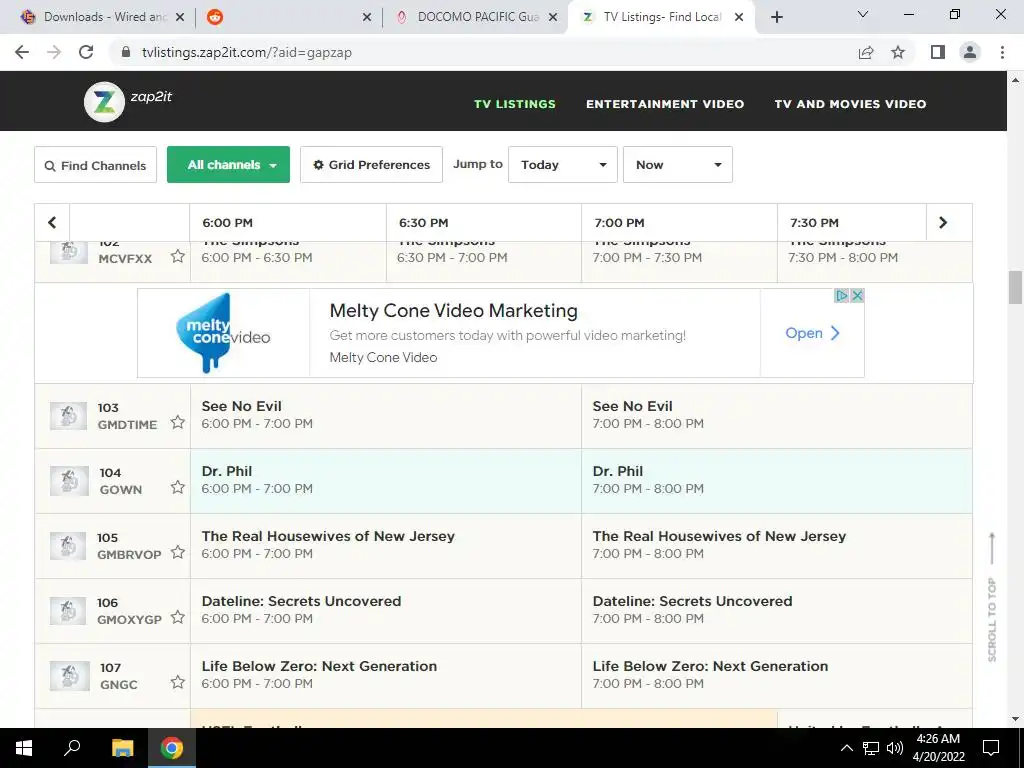Open the notification center icon

click(x=991, y=748)
